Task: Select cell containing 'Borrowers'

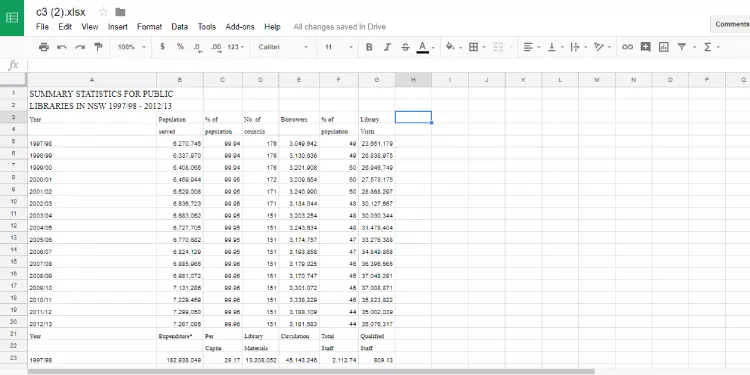Action: pyautogui.click(x=299, y=118)
